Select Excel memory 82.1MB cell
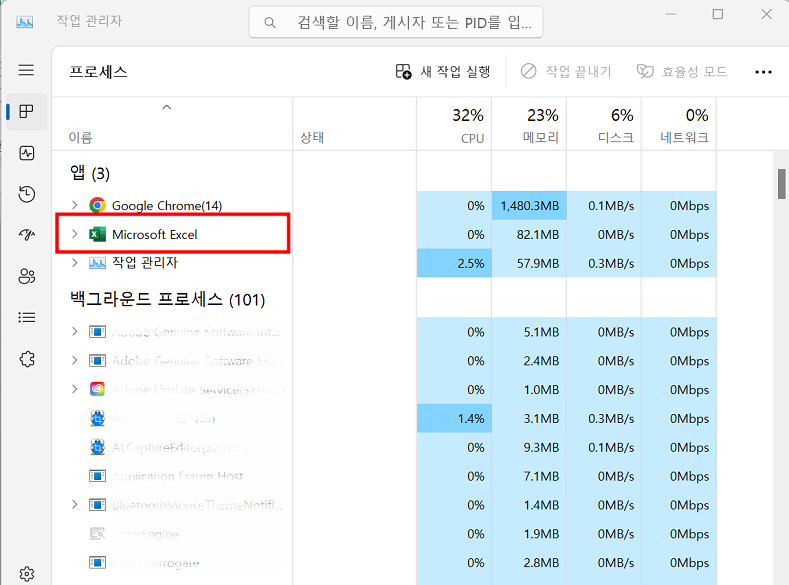The image size is (789, 585). [529, 234]
